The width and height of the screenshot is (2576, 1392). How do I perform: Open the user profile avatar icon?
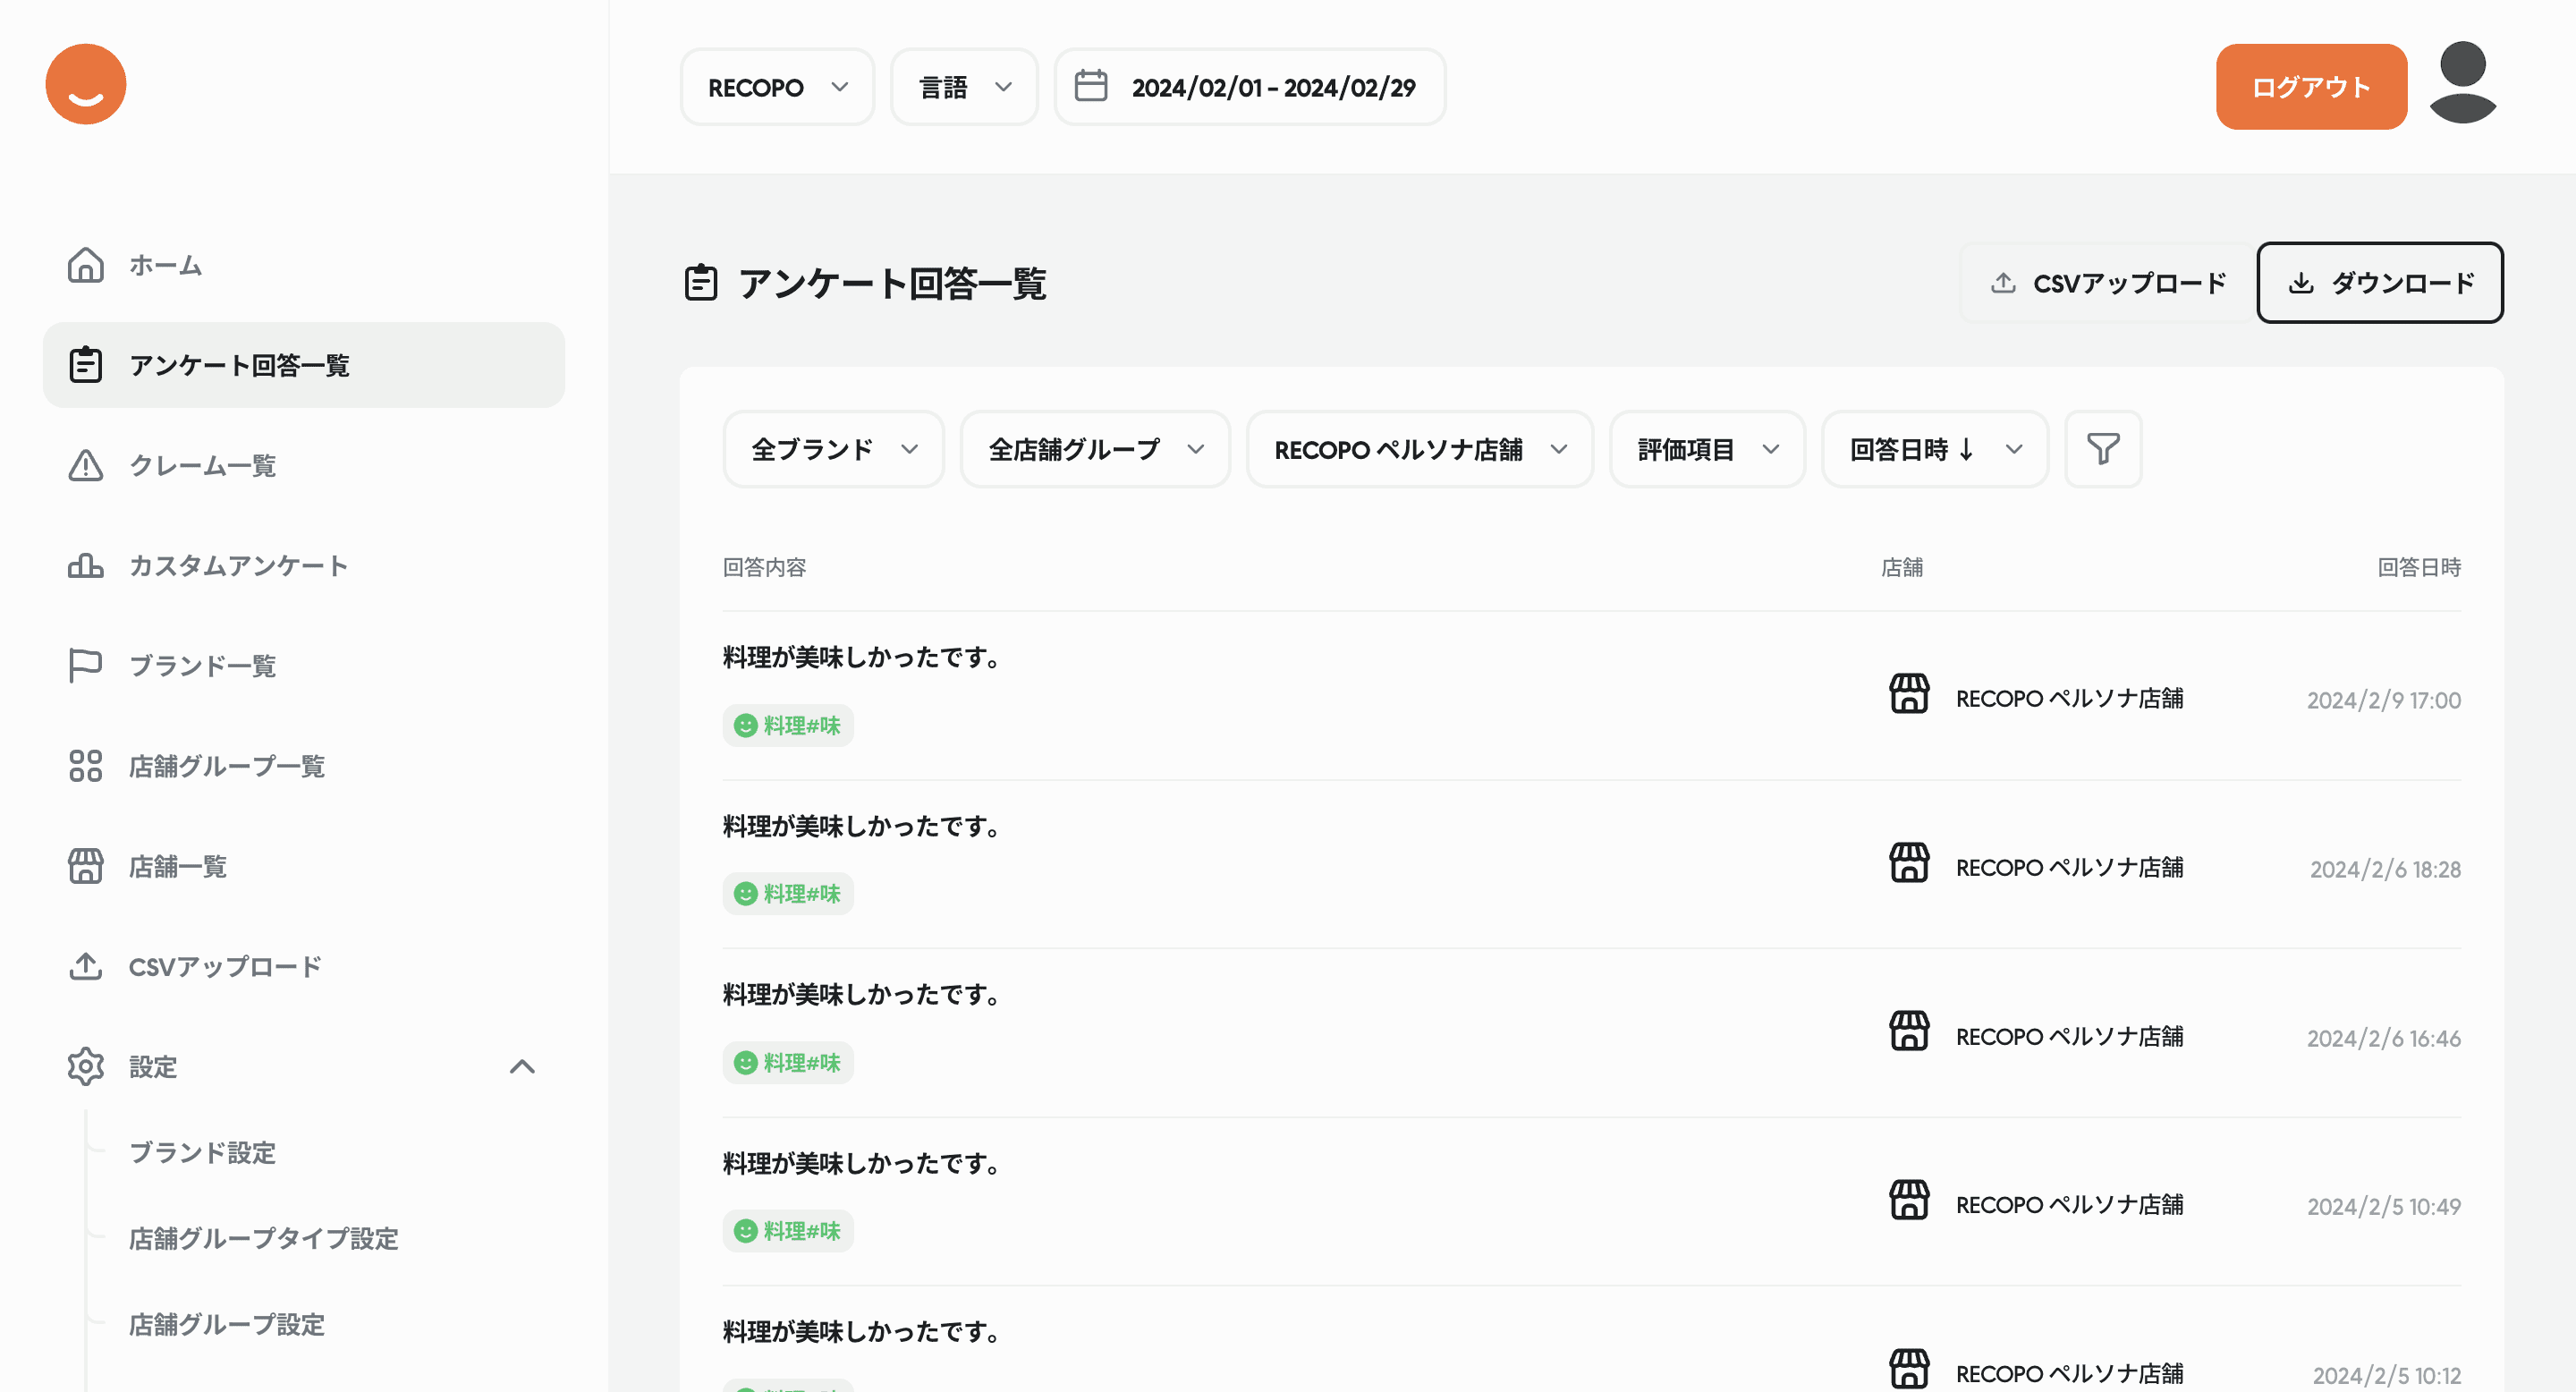2462,84
